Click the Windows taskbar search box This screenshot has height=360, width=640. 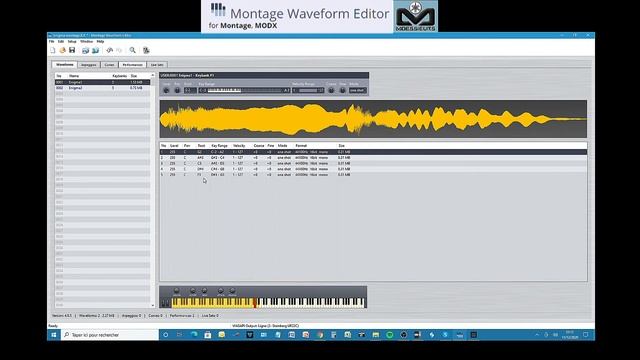(x=110, y=335)
